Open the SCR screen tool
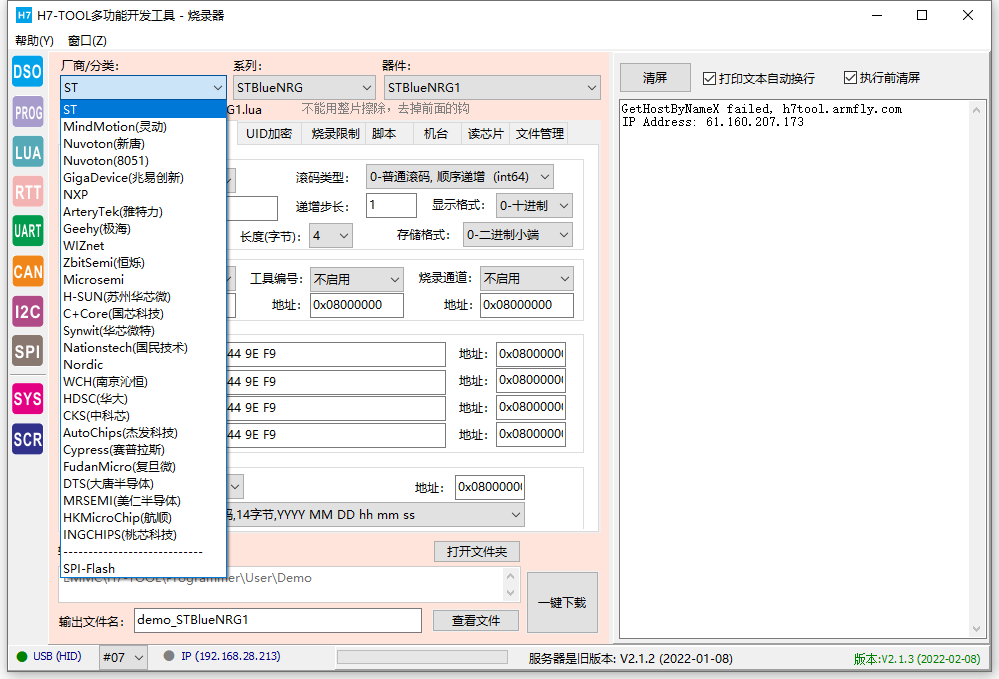This screenshot has height=679, width=999. (27, 439)
